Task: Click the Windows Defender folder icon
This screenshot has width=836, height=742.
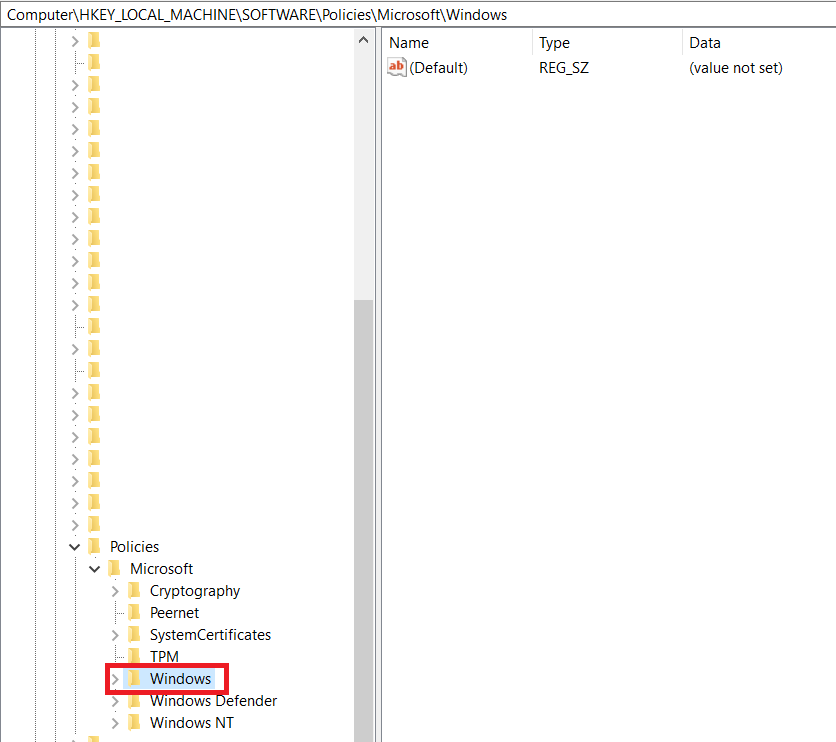Action: (135, 700)
